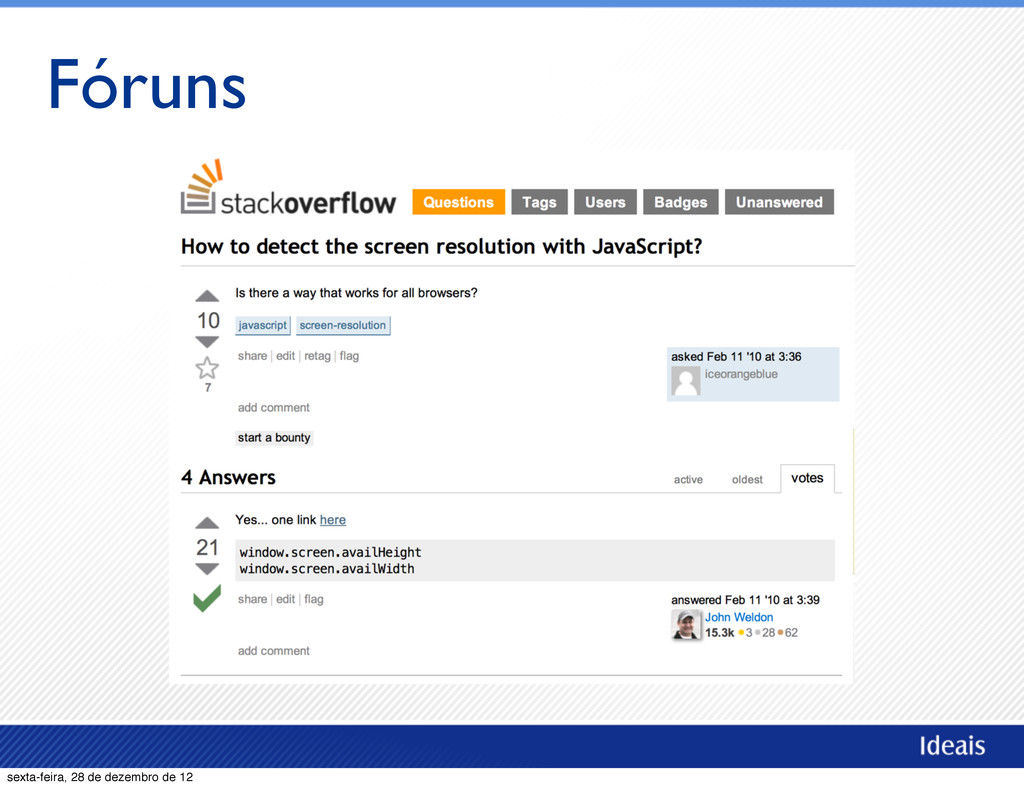
Task: Open the Questions tab
Action: click(x=458, y=202)
